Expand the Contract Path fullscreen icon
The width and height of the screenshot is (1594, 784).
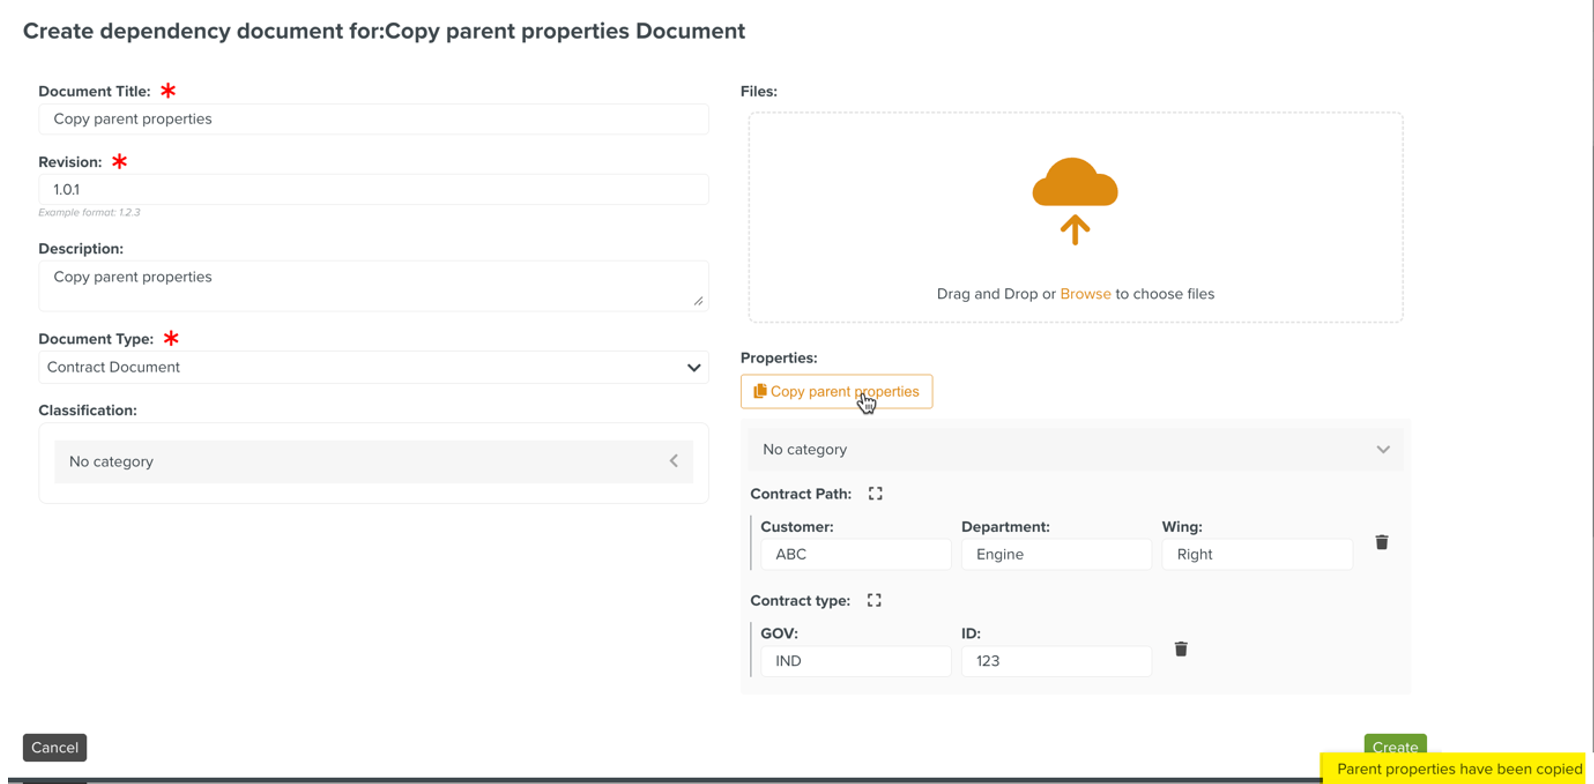875,494
